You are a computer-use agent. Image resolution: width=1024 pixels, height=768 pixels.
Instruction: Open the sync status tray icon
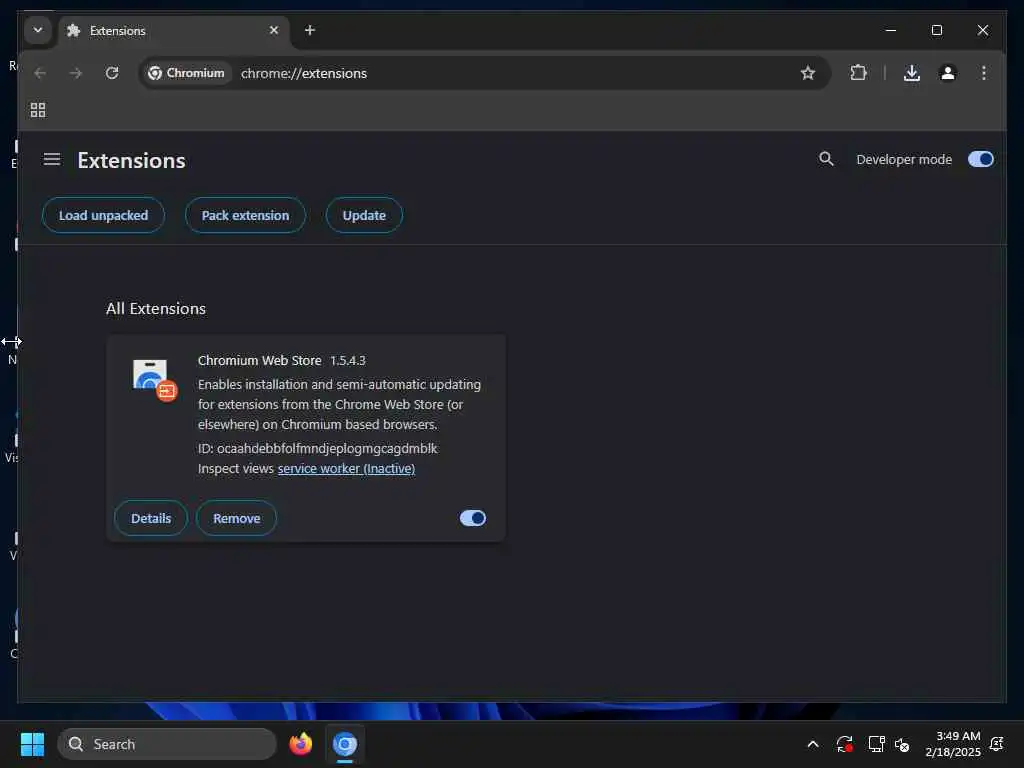tap(844, 744)
